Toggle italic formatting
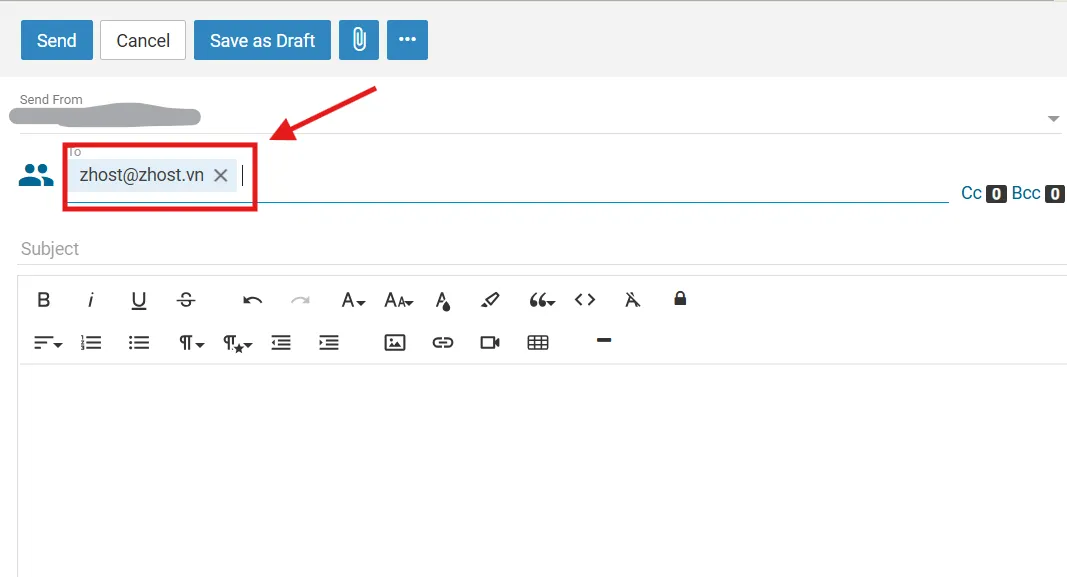The height and width of the screenshot is (577, 1067). (x=91, y=300)
